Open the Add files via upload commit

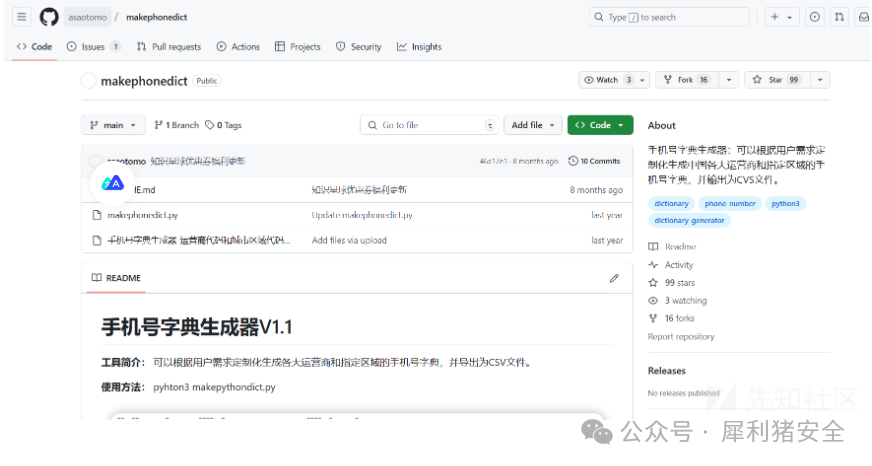(x=349, y=240)
